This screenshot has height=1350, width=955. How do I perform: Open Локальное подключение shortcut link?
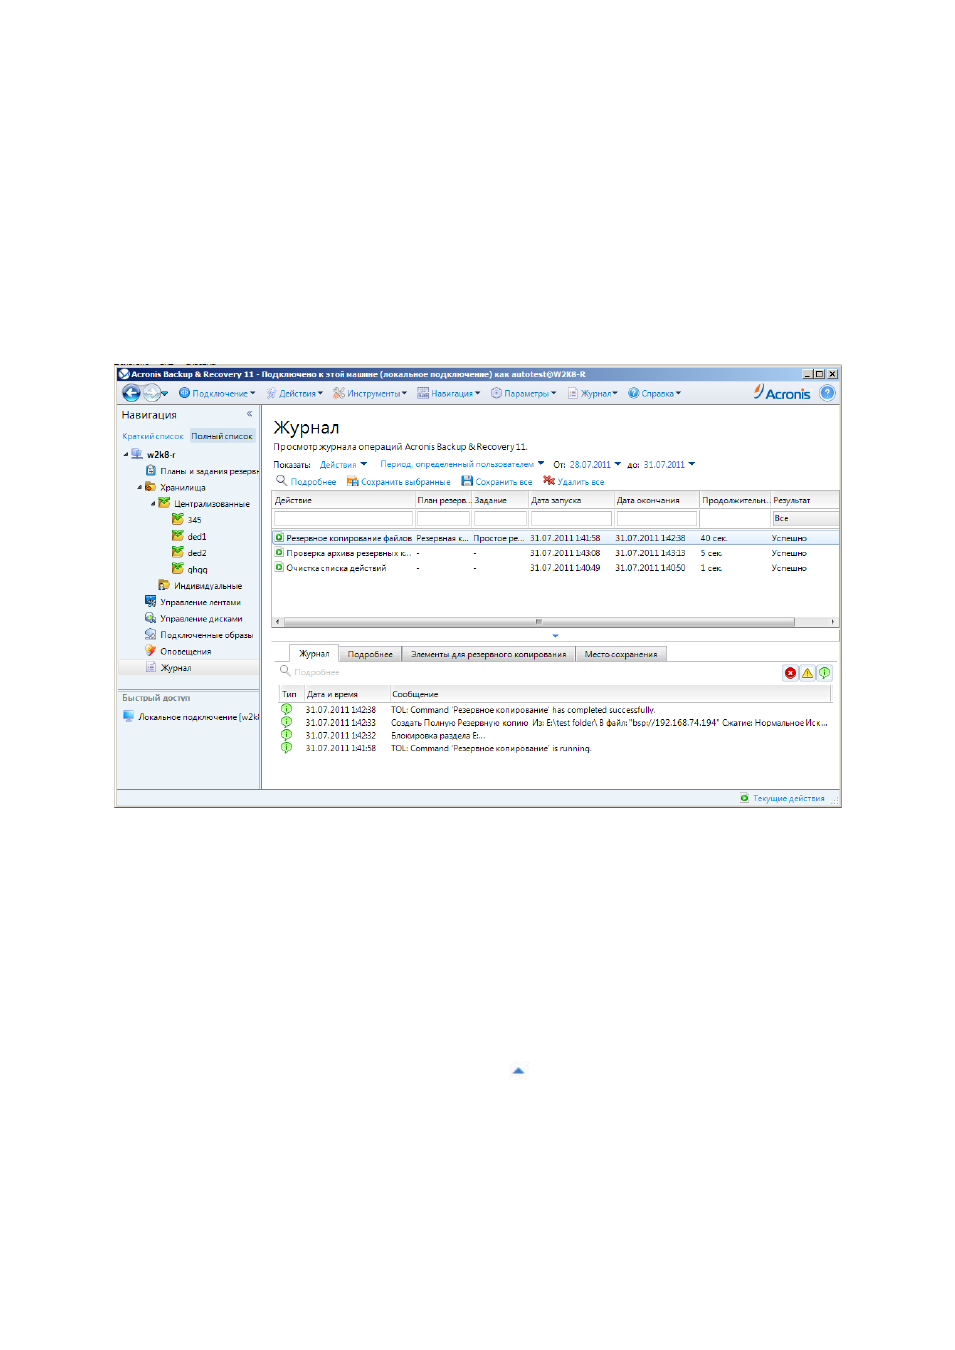point(198,717)
